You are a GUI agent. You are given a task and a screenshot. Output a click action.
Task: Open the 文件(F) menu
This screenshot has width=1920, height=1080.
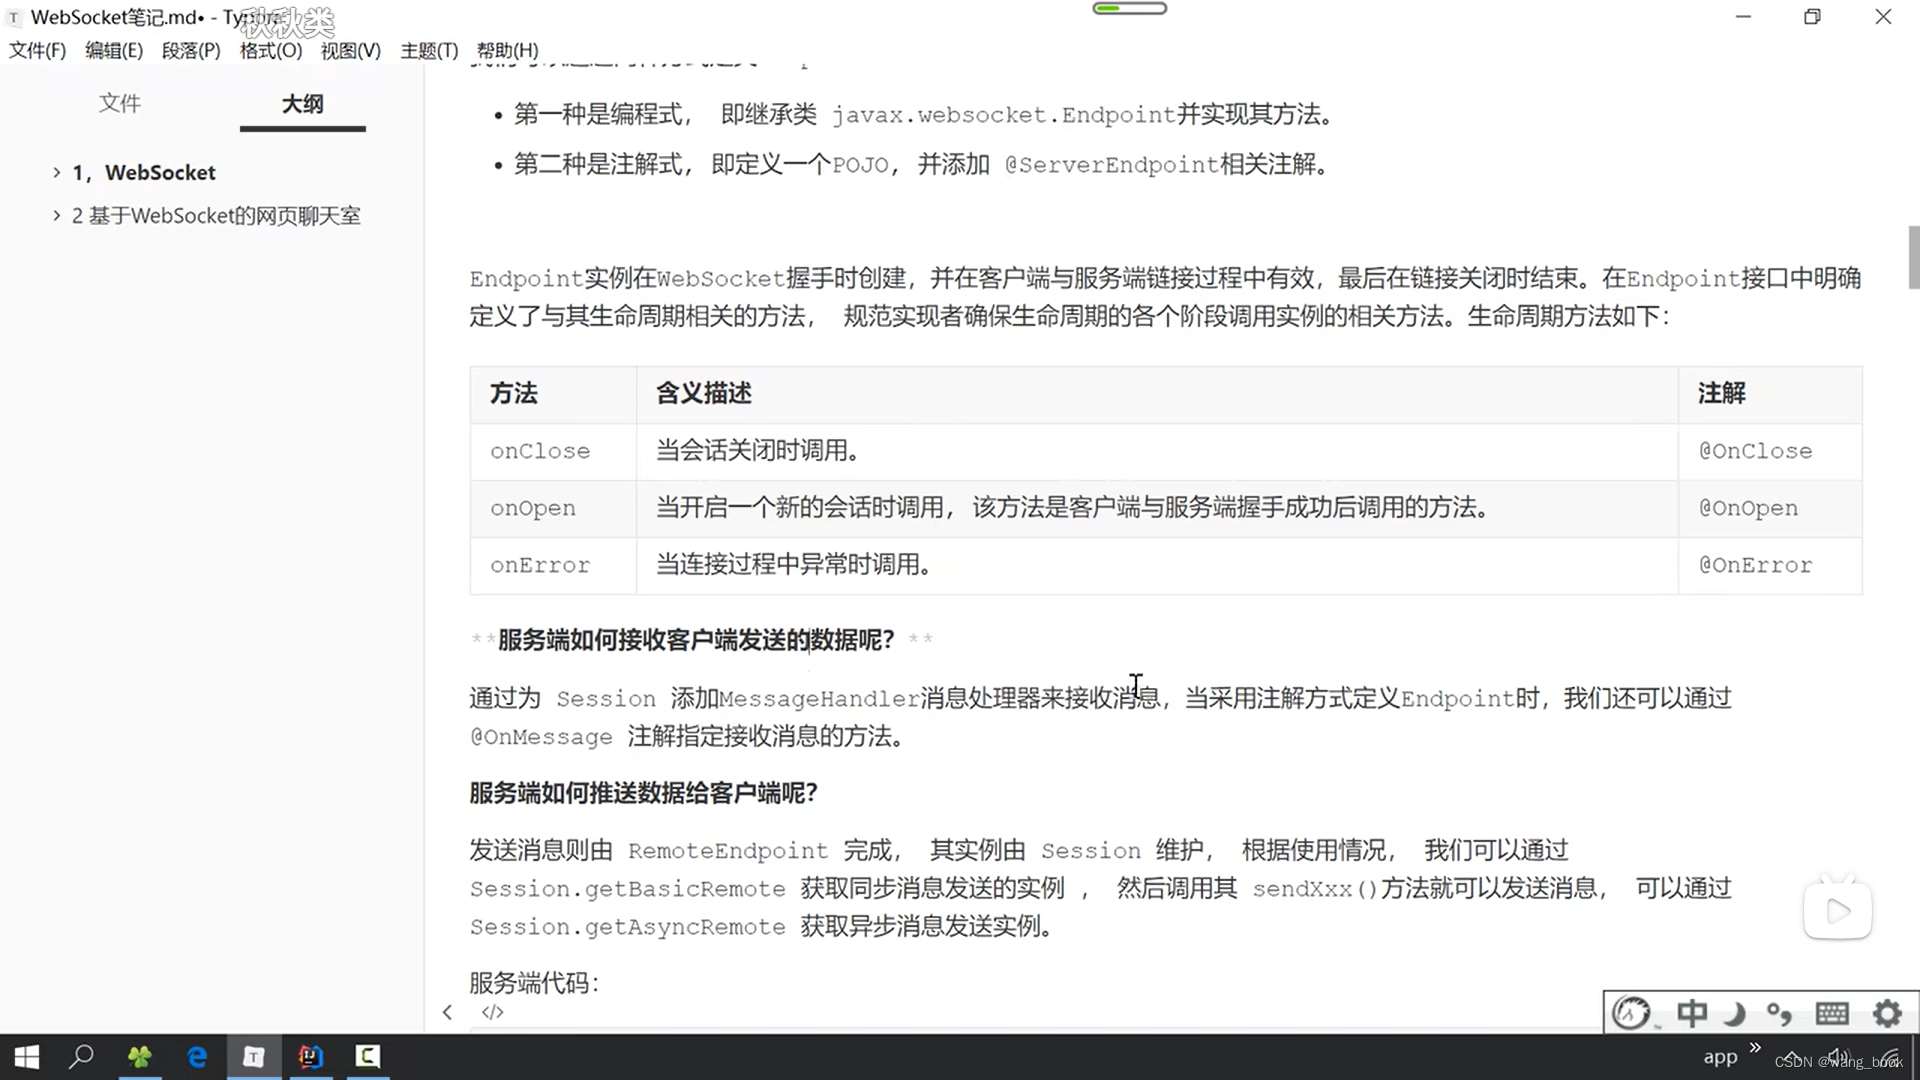[37, 50]
